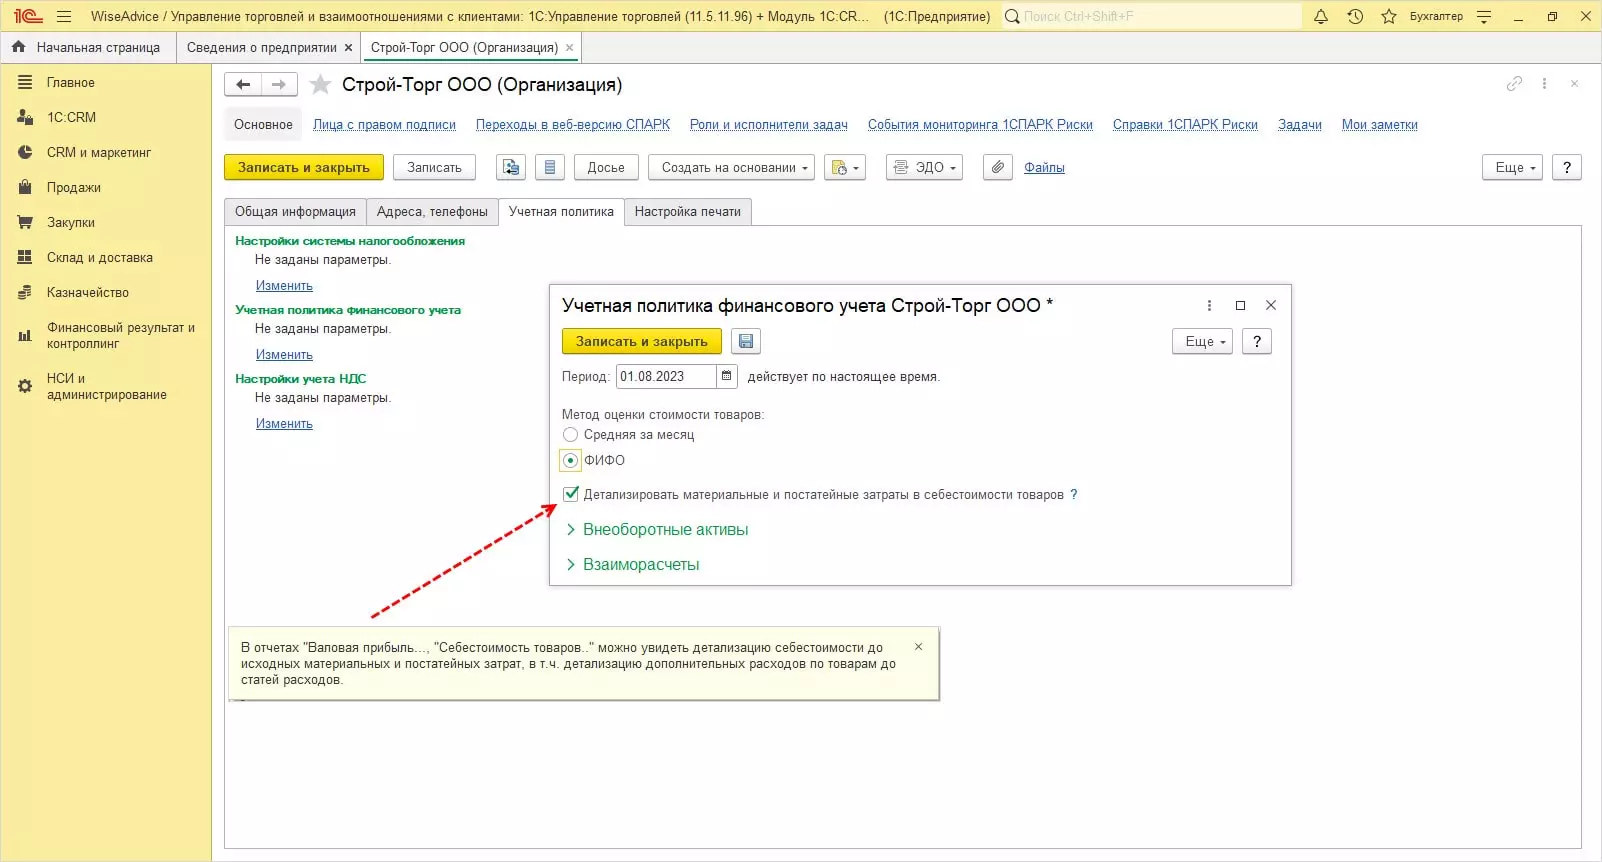Click Записать и закрыть on organization form

pyautogui.click(x=304, y=167)
